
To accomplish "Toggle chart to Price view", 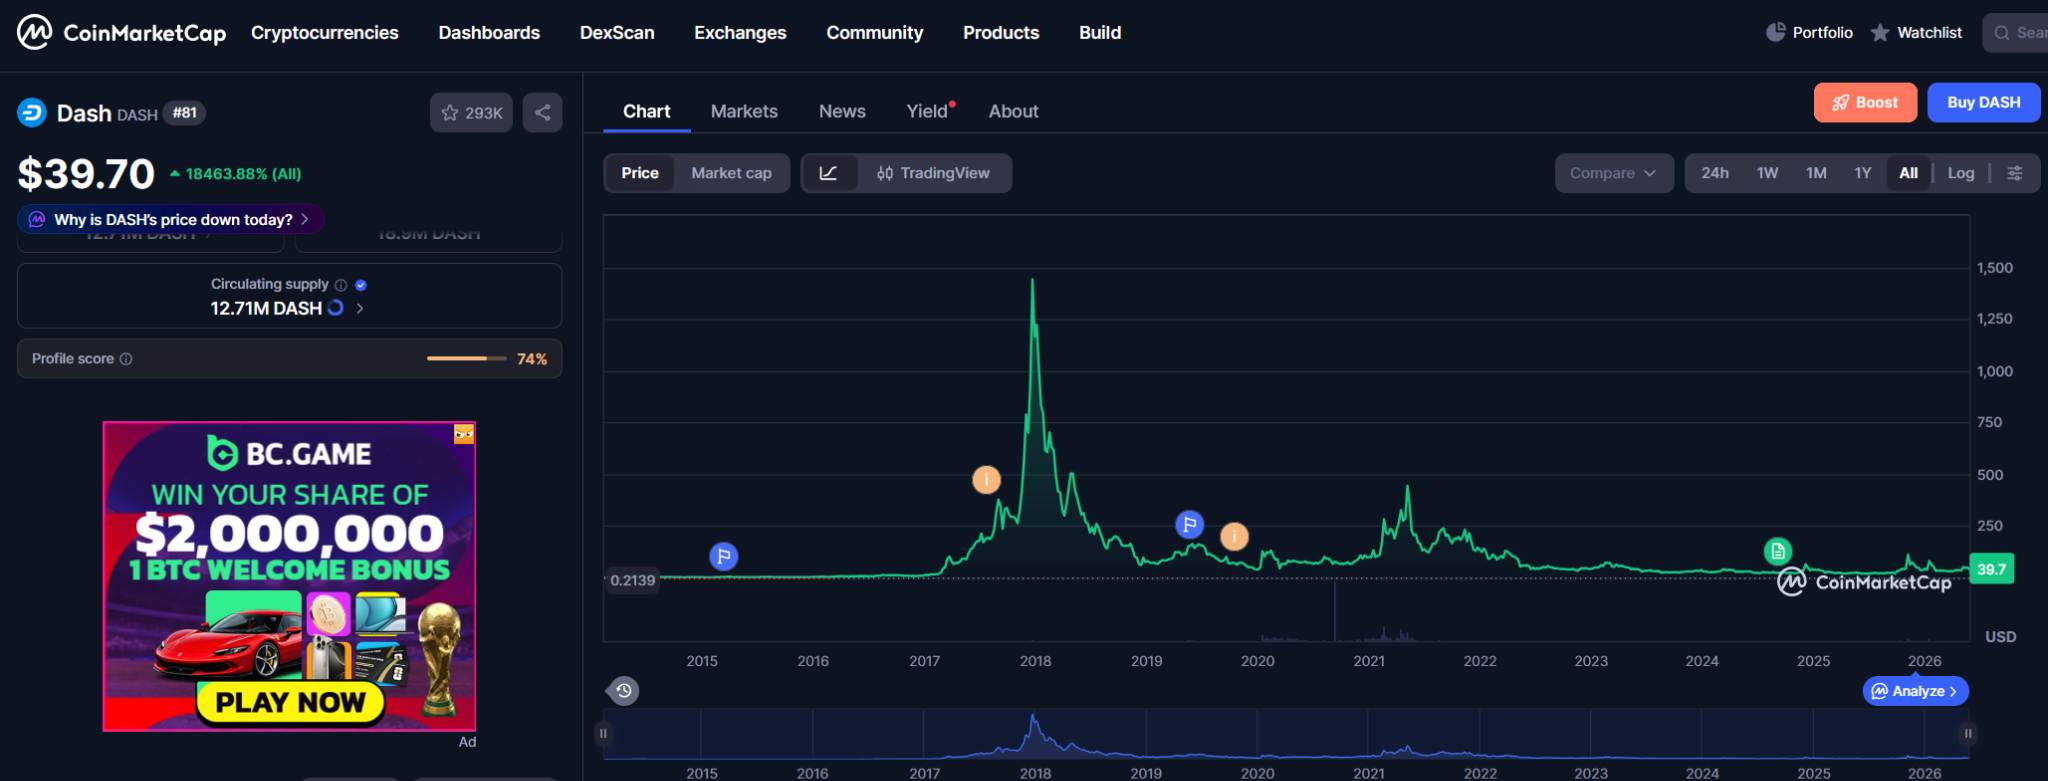I will [x=640, y=173].
